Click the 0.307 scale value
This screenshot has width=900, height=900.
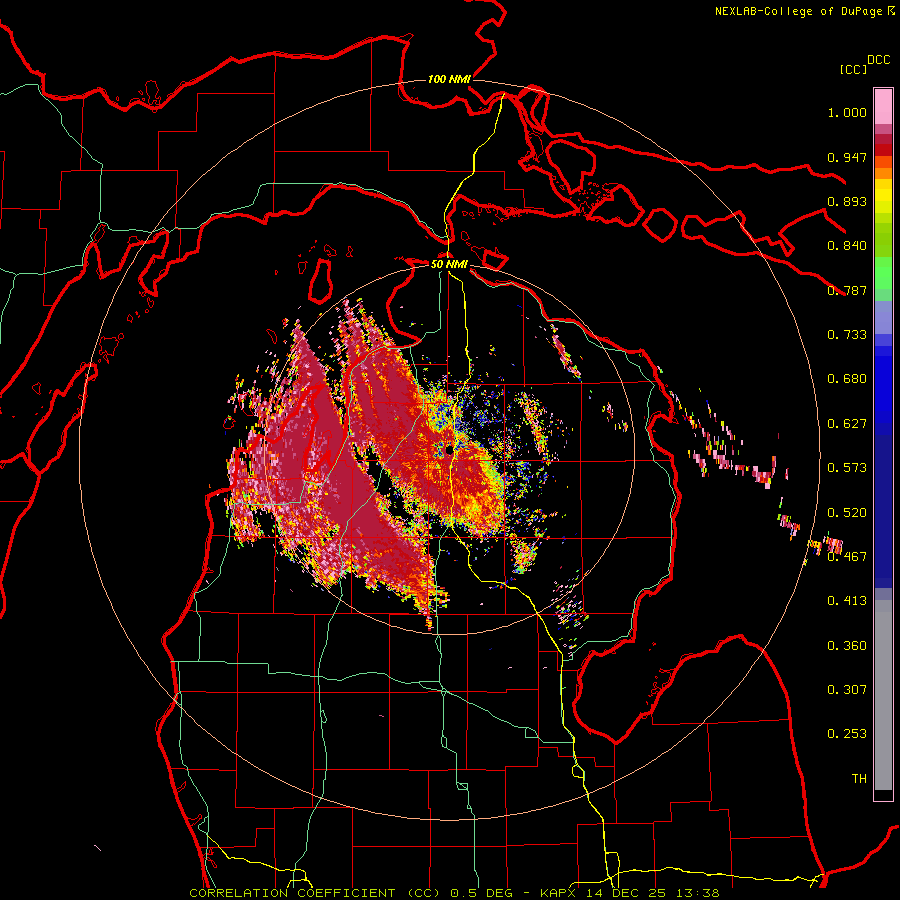(x=847, y=690)
